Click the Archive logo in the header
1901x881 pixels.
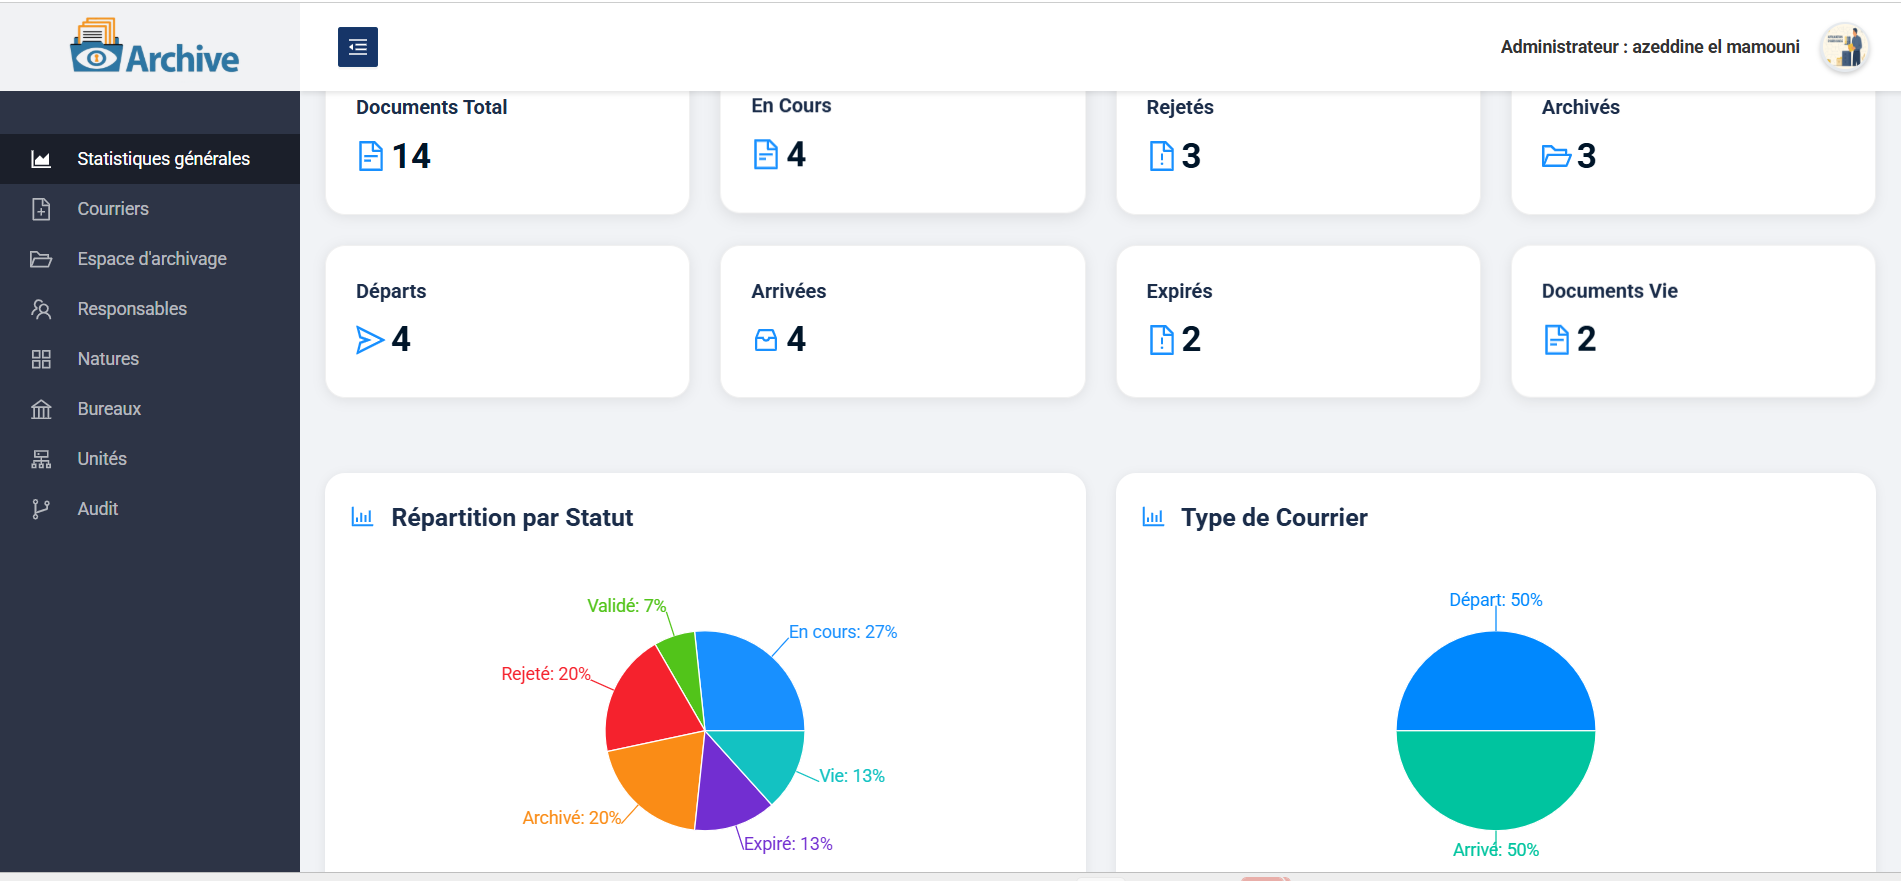(154, 47)
